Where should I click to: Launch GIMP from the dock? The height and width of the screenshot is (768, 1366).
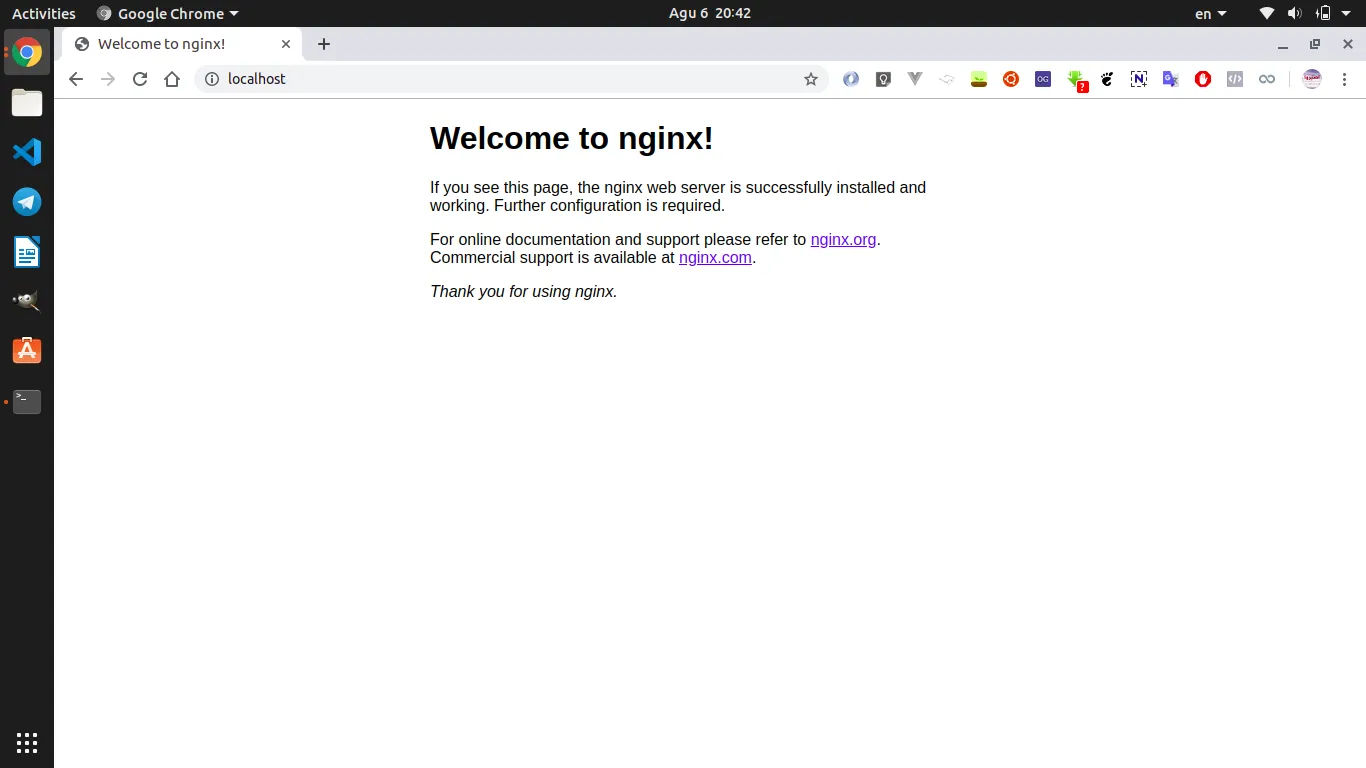pyautogui.click(x=27, y=301)
